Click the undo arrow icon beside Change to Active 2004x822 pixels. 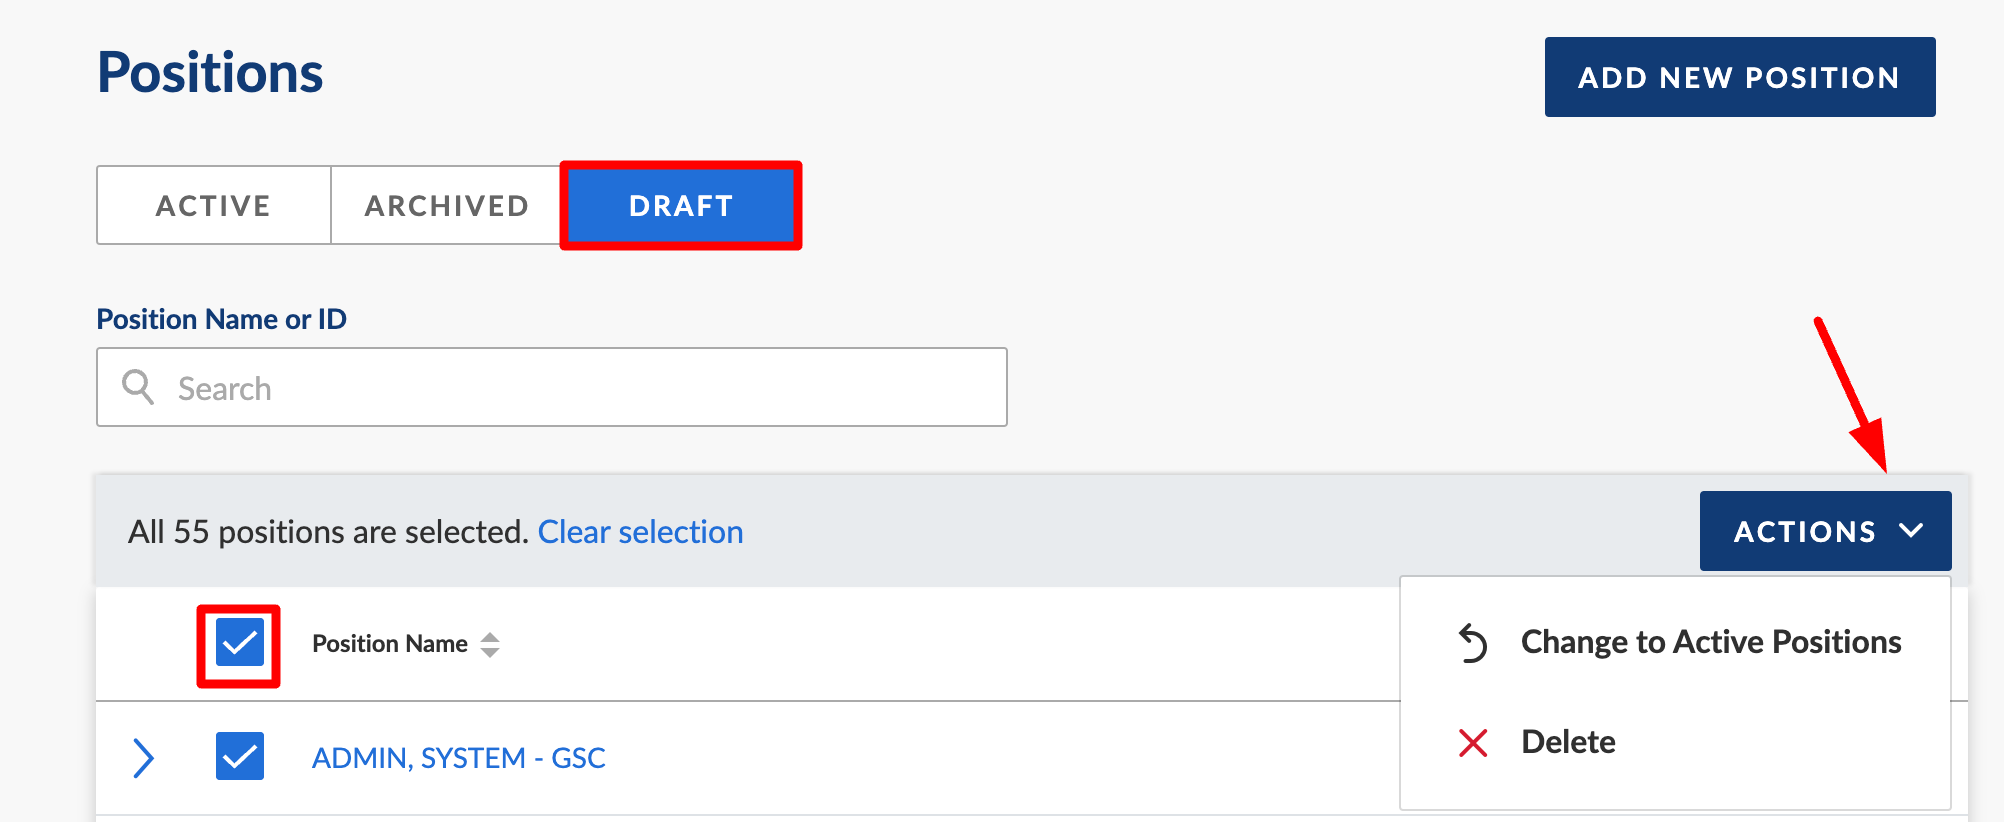[x=1473, y=642]
